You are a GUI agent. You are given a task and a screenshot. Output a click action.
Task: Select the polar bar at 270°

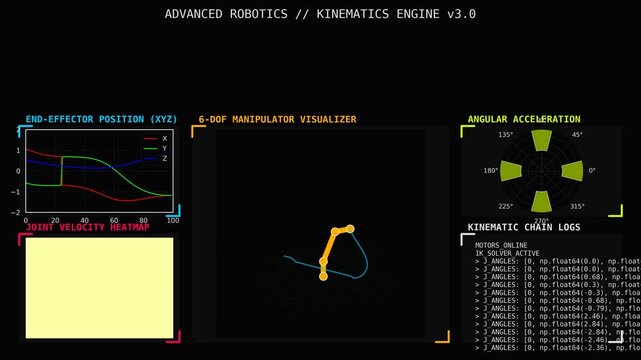(x=542, y=201)
